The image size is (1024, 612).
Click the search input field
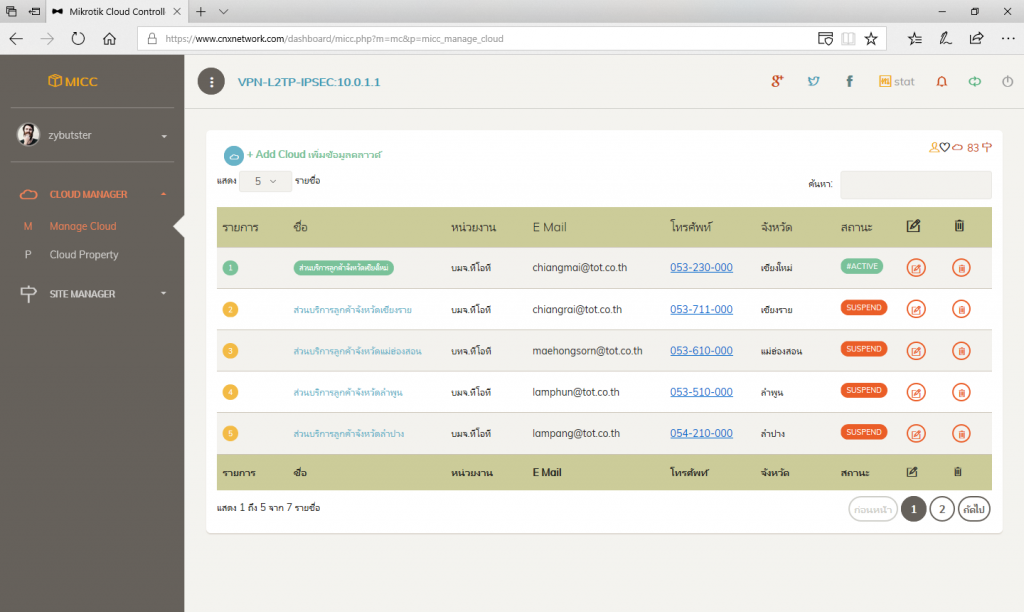coord(916,185)
